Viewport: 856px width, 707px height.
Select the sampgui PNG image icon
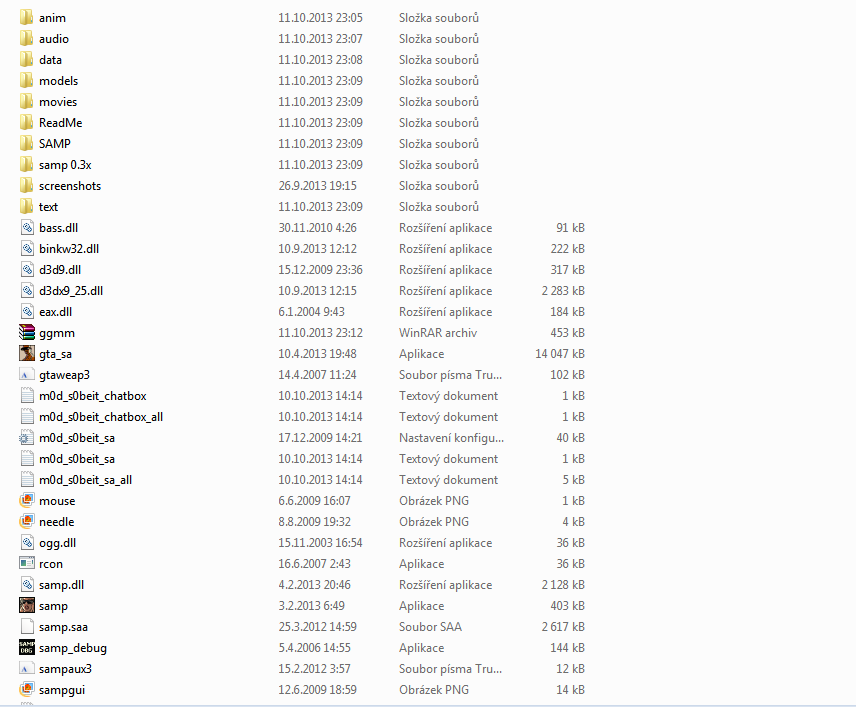click(27, 690)
